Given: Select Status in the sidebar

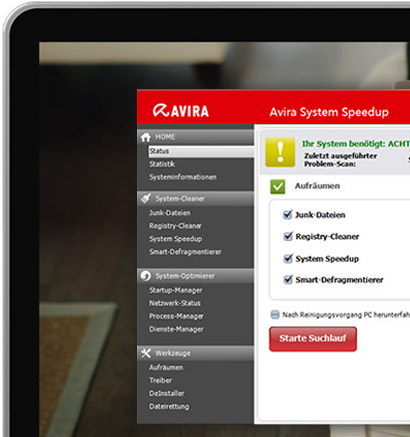Looking at the screenshot, I should point(201,151).
